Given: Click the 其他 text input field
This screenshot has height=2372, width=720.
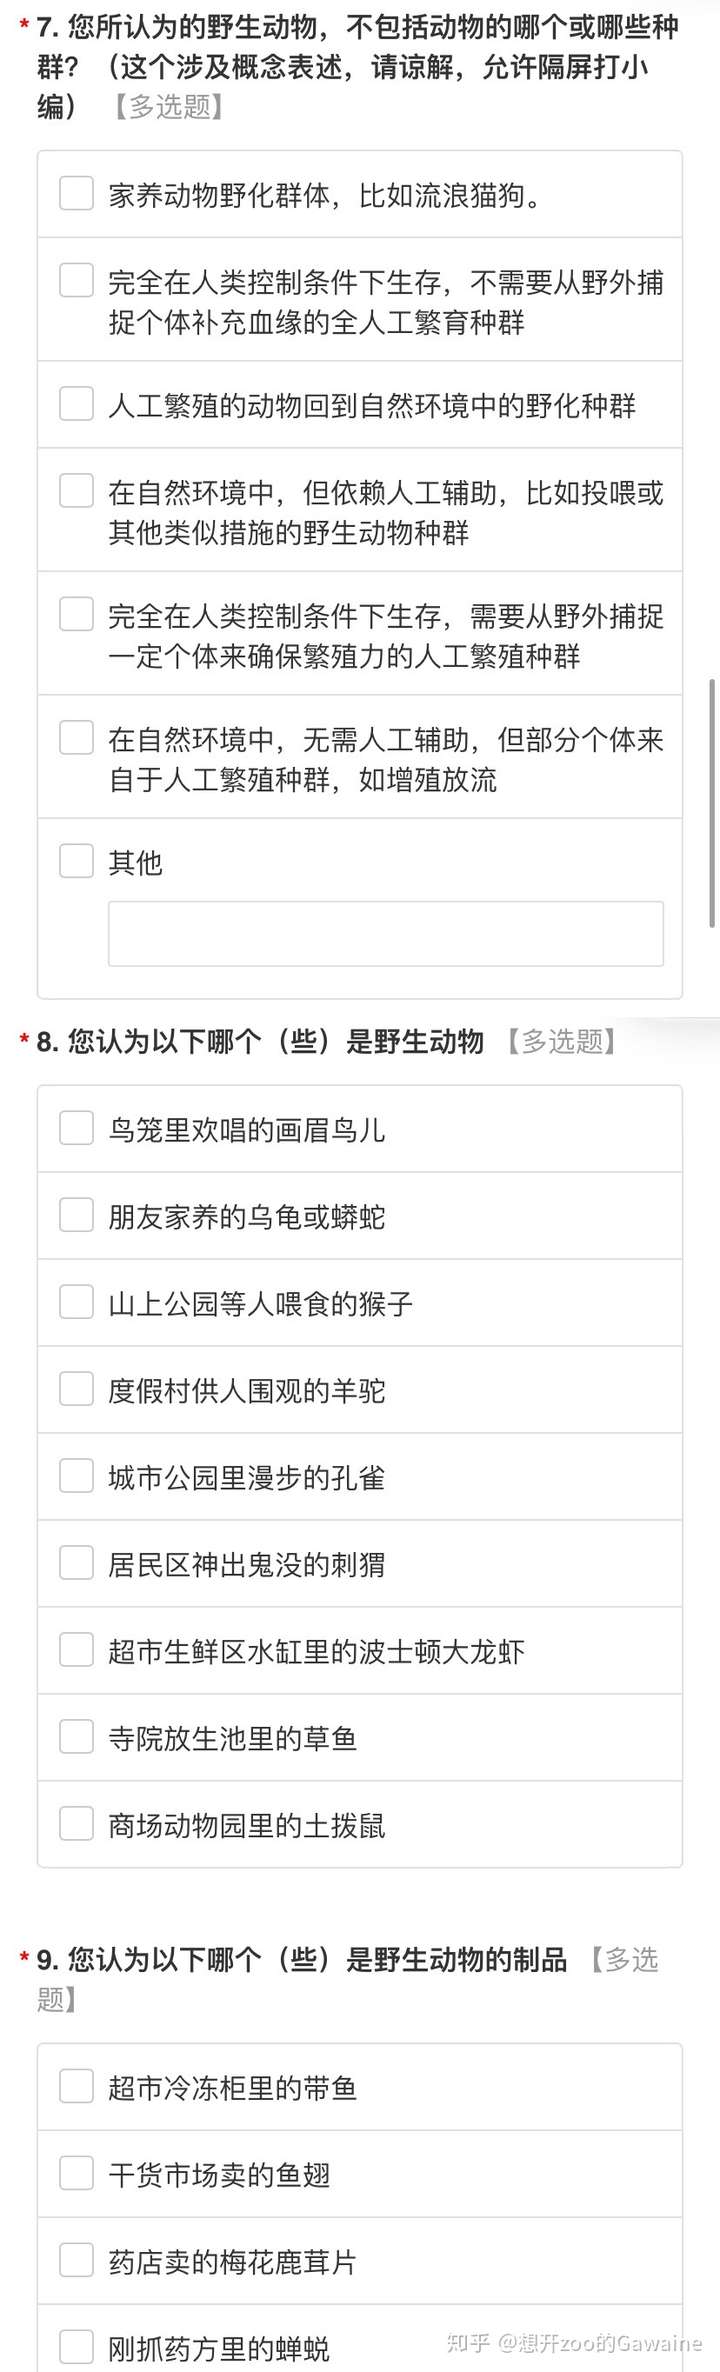Looking at the screenshot, I should pyautogui.click(x=385, y=934).
